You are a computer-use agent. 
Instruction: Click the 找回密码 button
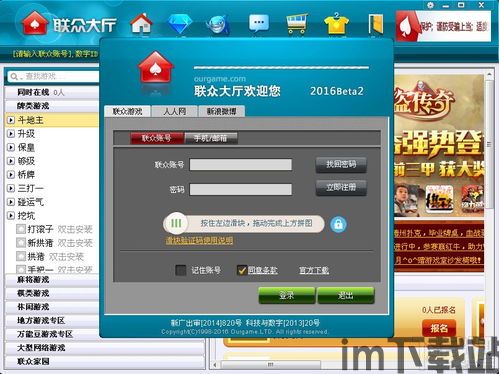[x=341, y=164]
